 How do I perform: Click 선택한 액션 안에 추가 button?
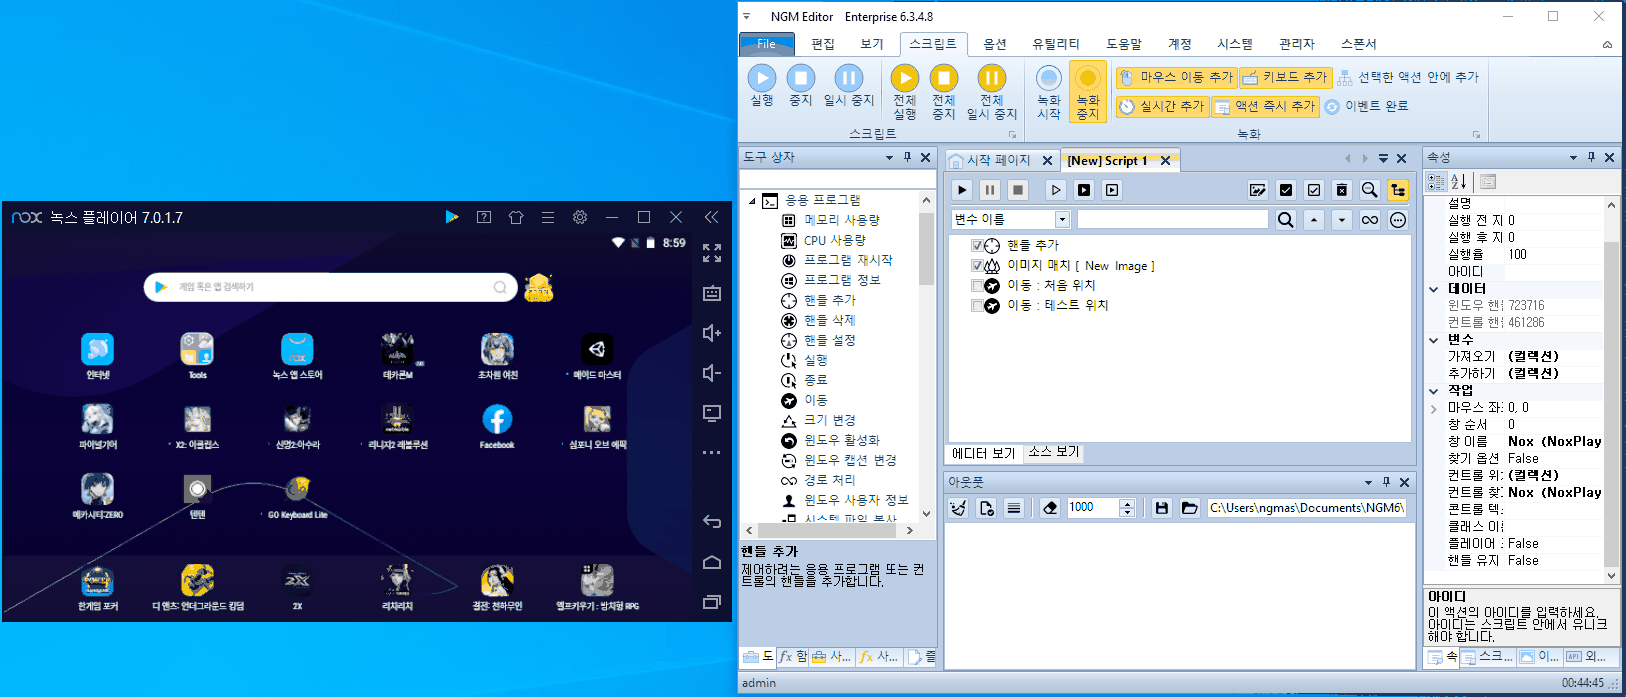click(1408, 77)
